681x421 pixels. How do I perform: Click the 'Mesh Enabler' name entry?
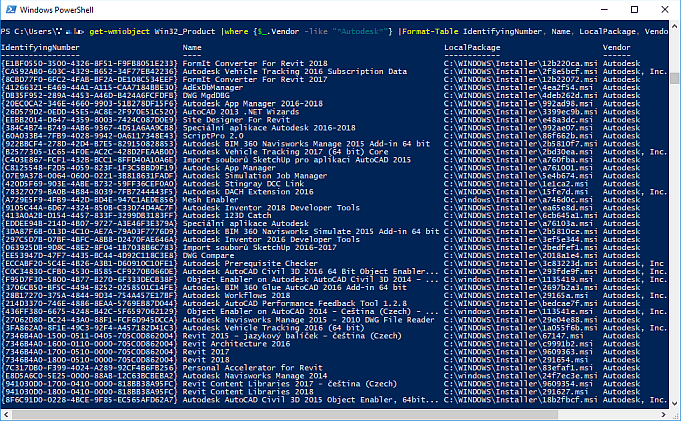click(x=210, y=200)
